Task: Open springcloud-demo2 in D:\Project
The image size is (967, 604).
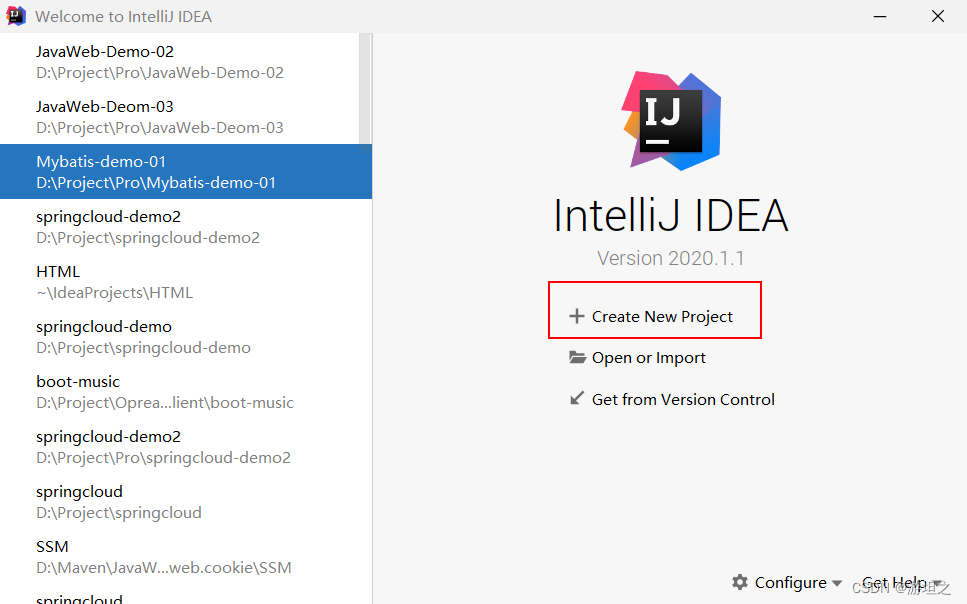Action: click(186, 226)
